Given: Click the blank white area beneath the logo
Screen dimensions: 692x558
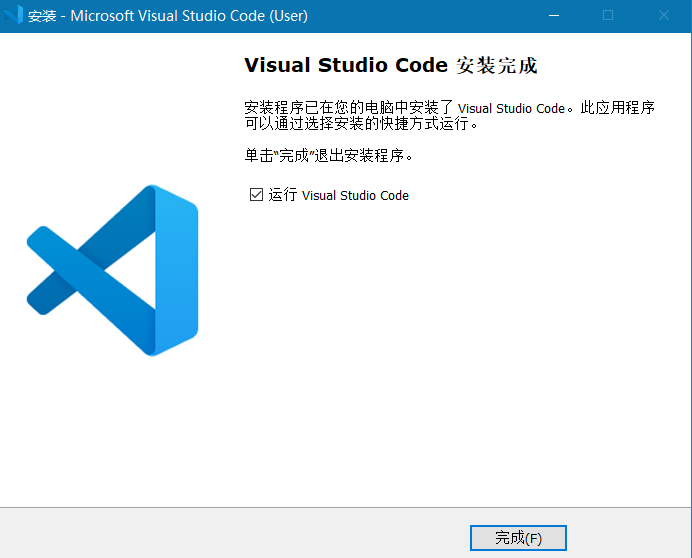Looking at the screenshot, I should (113, 430).
